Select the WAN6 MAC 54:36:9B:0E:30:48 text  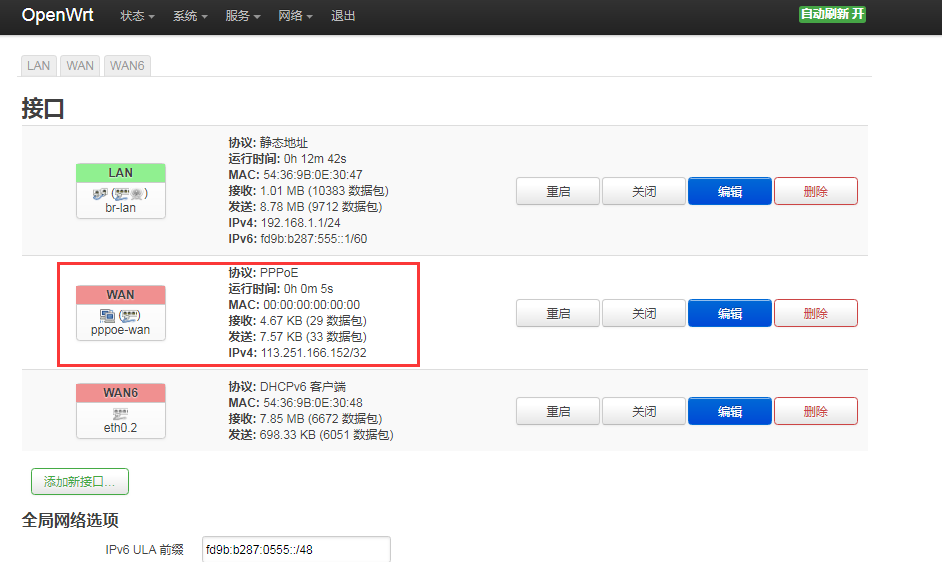click(313, 403)
